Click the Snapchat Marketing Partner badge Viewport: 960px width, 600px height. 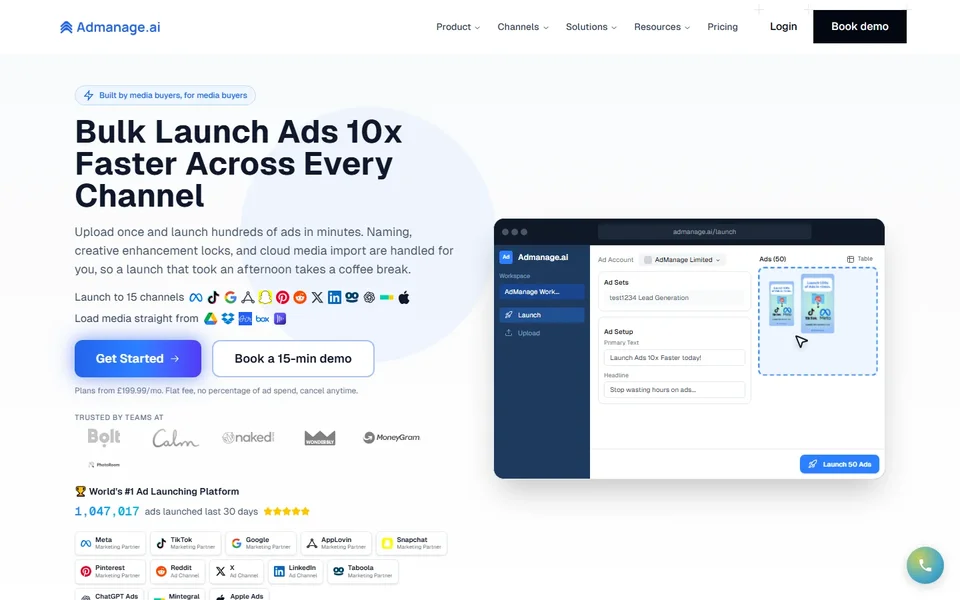point(411,543)
